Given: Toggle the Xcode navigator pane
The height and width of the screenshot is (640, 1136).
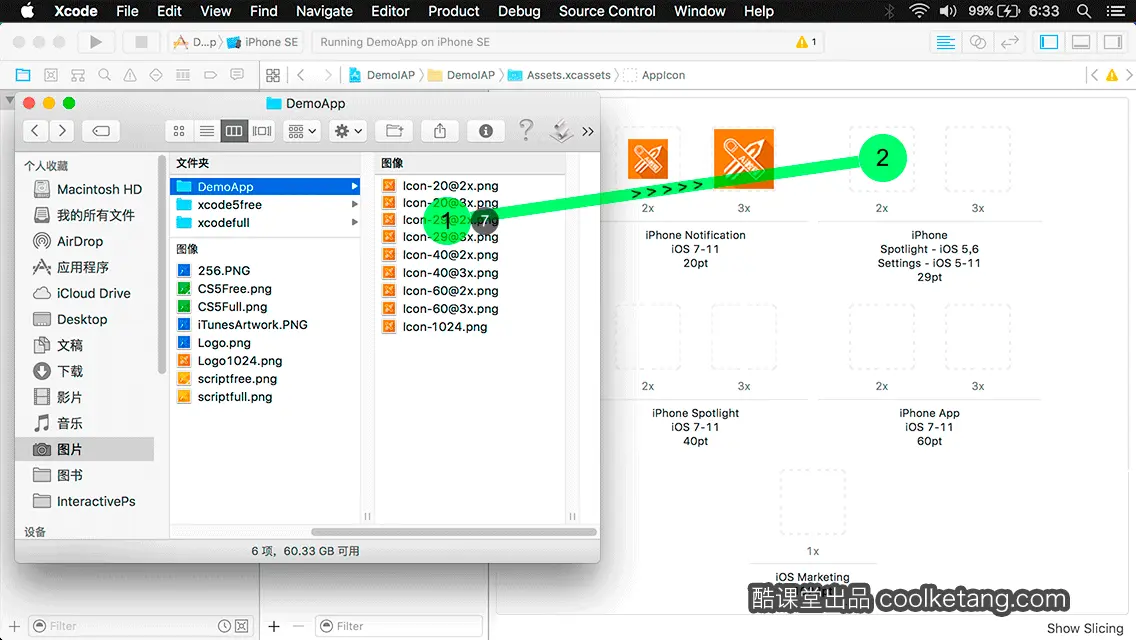Looking at the screenshot, I should [x=1049, y=42].
